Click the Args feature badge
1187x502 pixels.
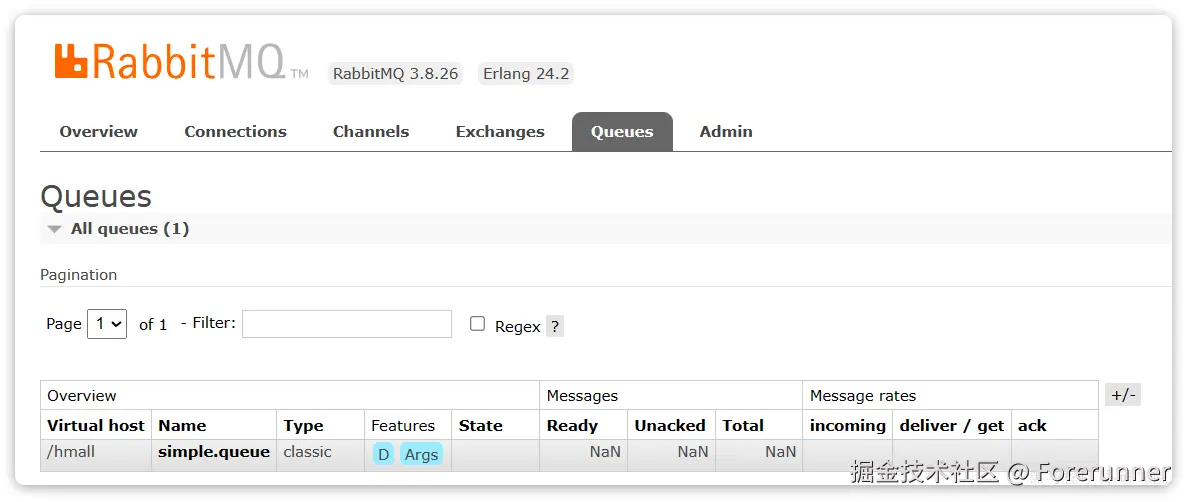pos(421,454)
